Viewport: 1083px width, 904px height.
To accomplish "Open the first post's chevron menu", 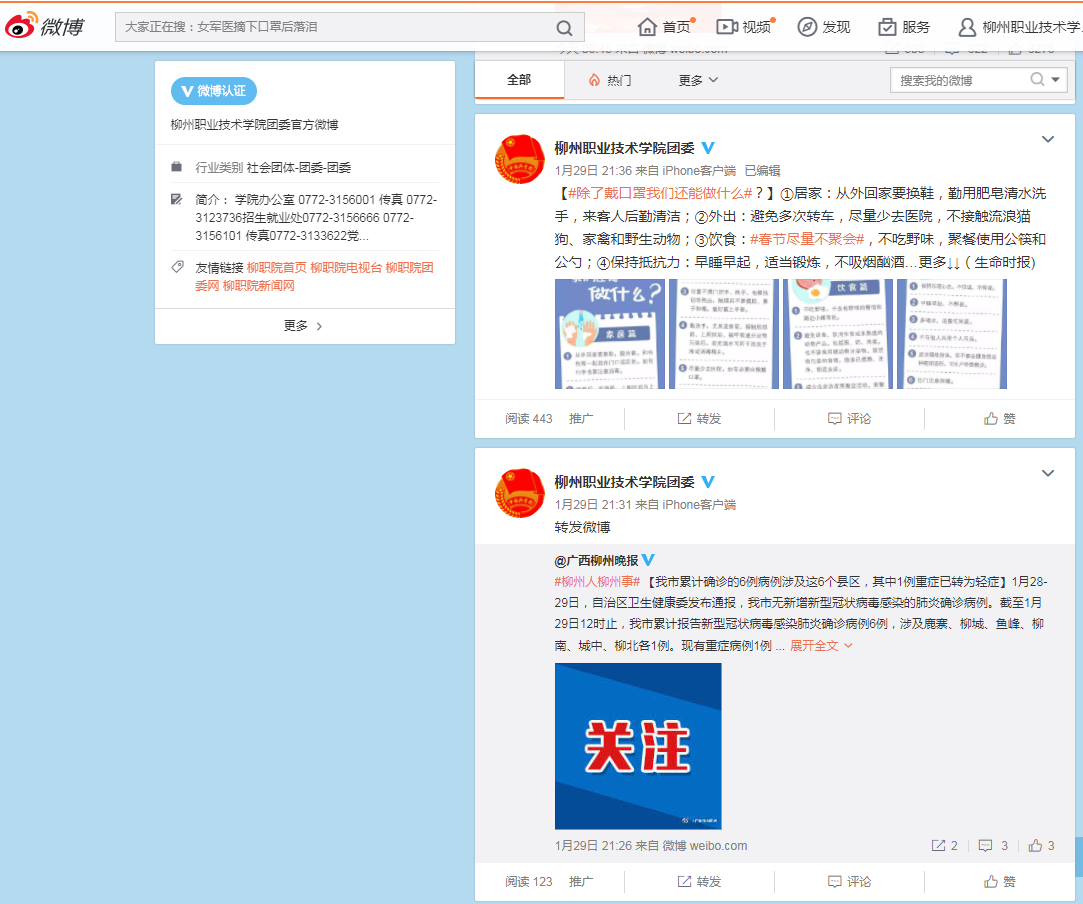I will 1047,140.
